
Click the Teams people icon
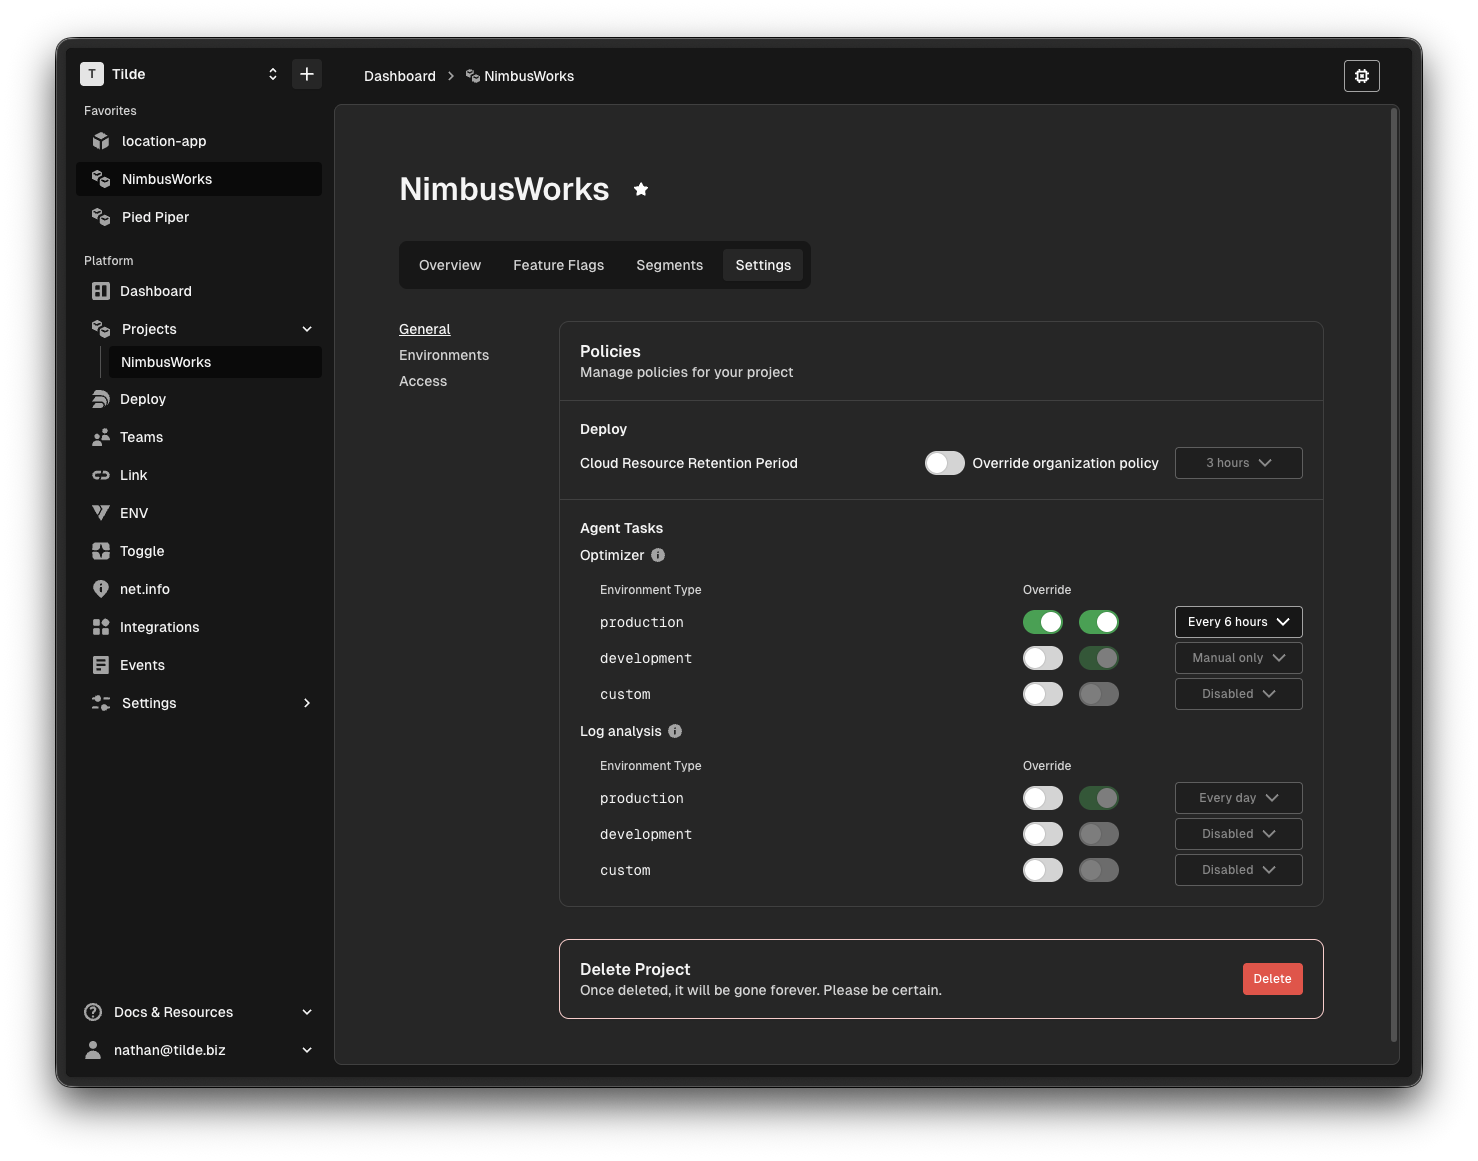point(101,437)
